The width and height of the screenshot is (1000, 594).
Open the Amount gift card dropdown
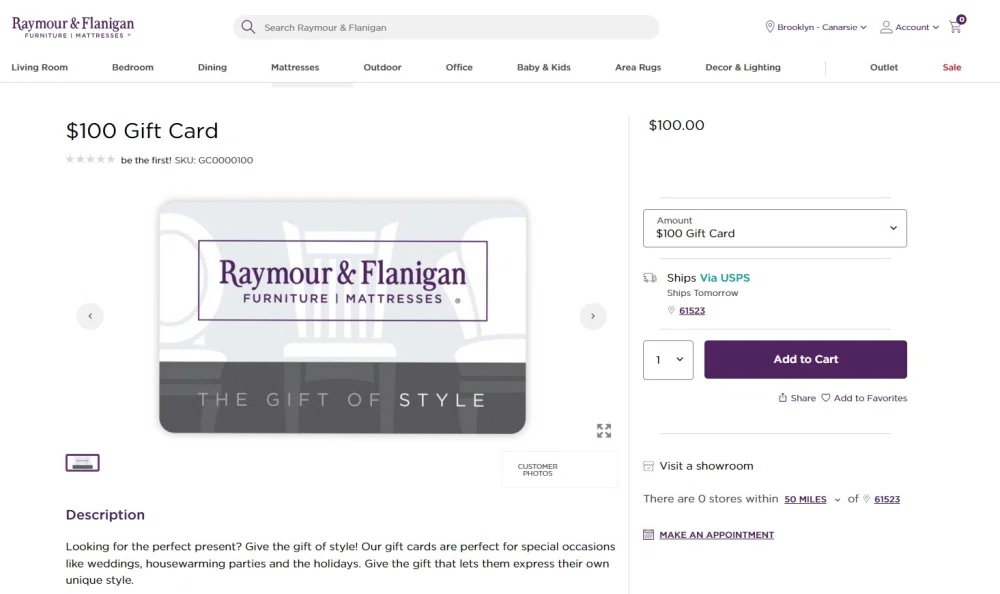(775, 228)
